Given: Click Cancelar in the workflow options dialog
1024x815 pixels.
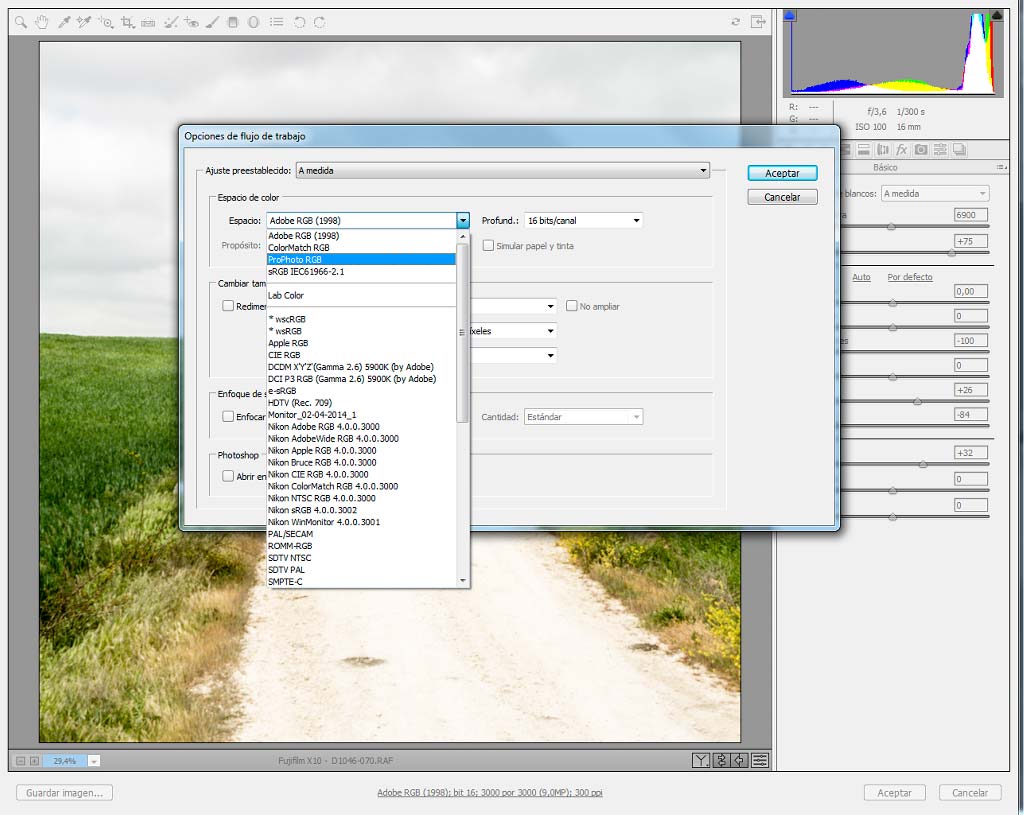Looking at the screenshot, I should tap(782, 197).
